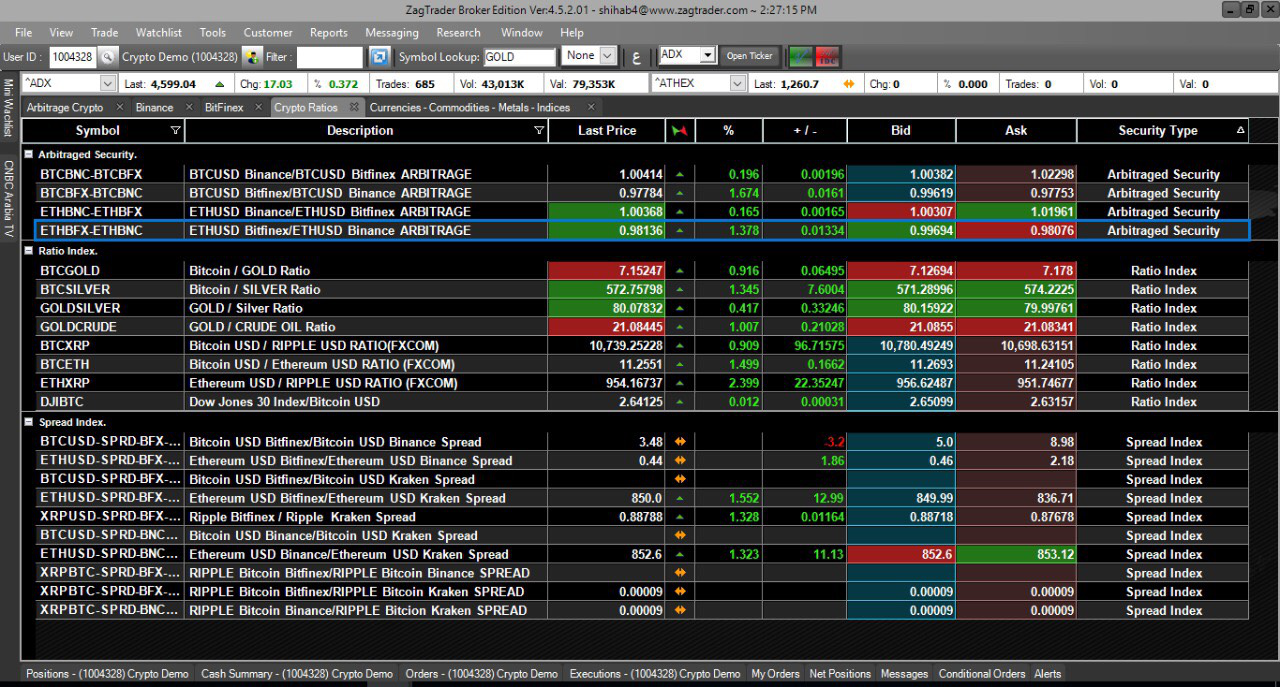
Task: Sort by the Bid column header
Action: [x=901, y=131]
